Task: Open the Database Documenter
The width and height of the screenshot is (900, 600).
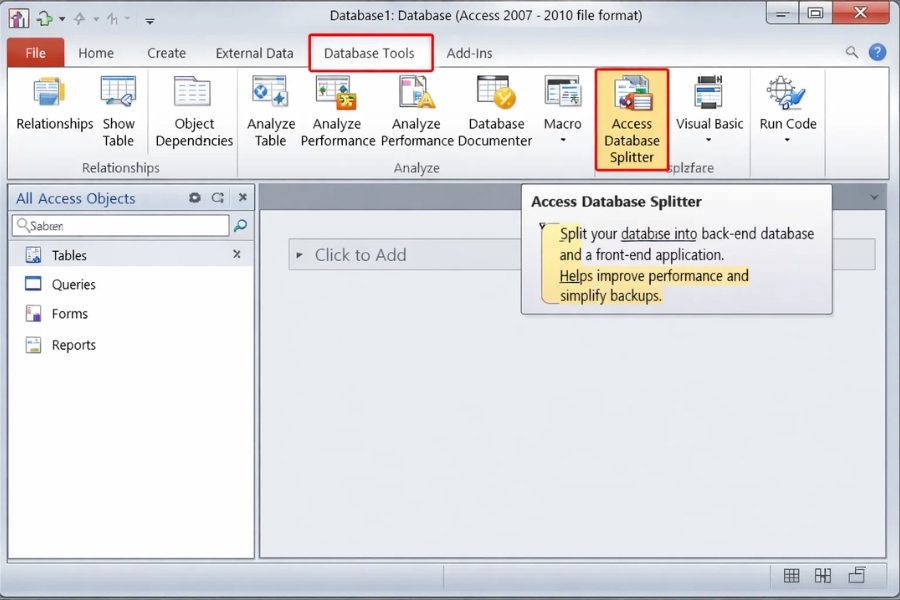Action: point(496,110)
